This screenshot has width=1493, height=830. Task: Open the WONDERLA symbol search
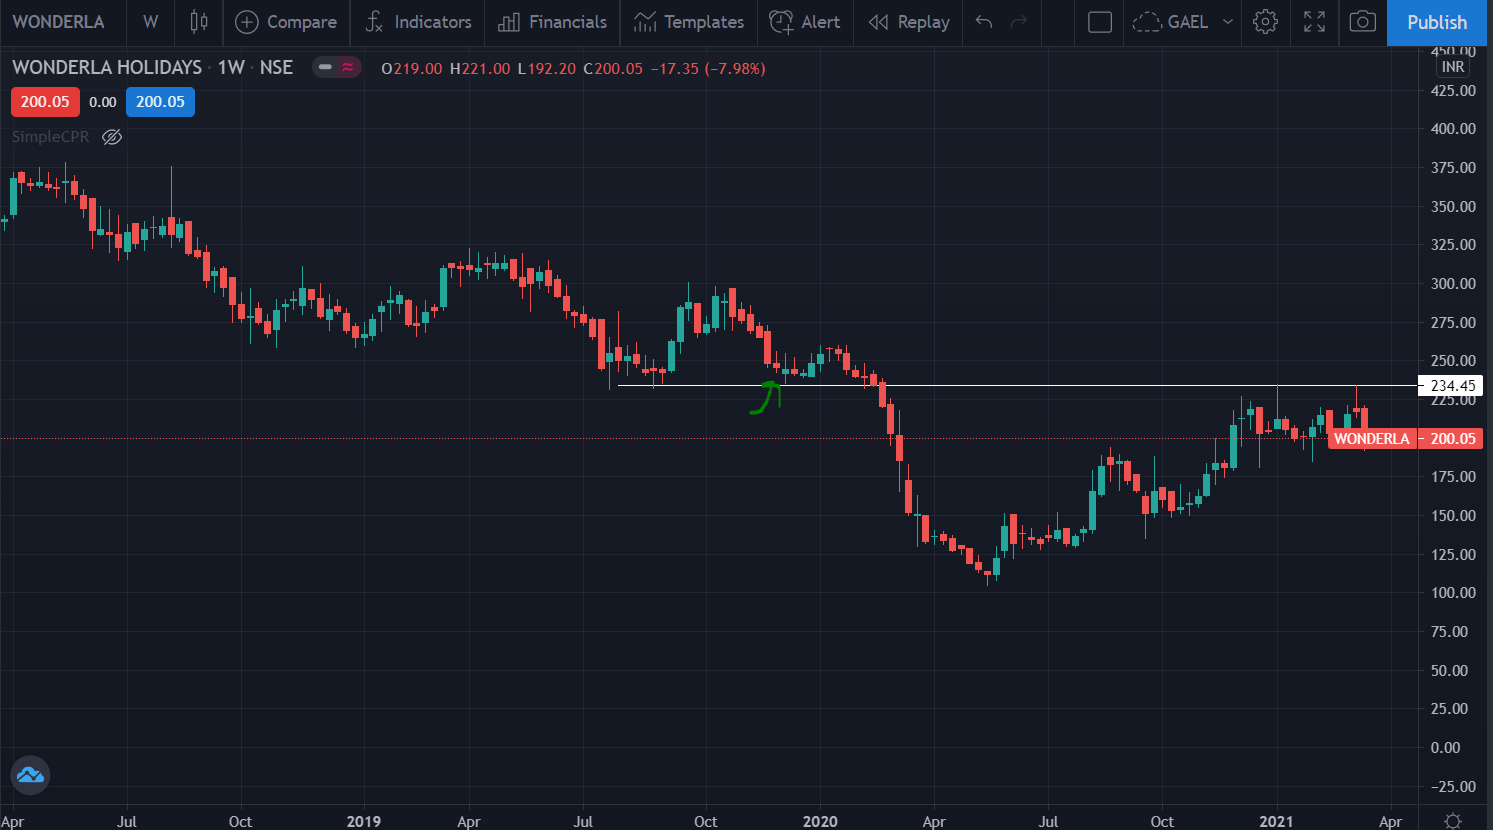(x=58, y=22)
